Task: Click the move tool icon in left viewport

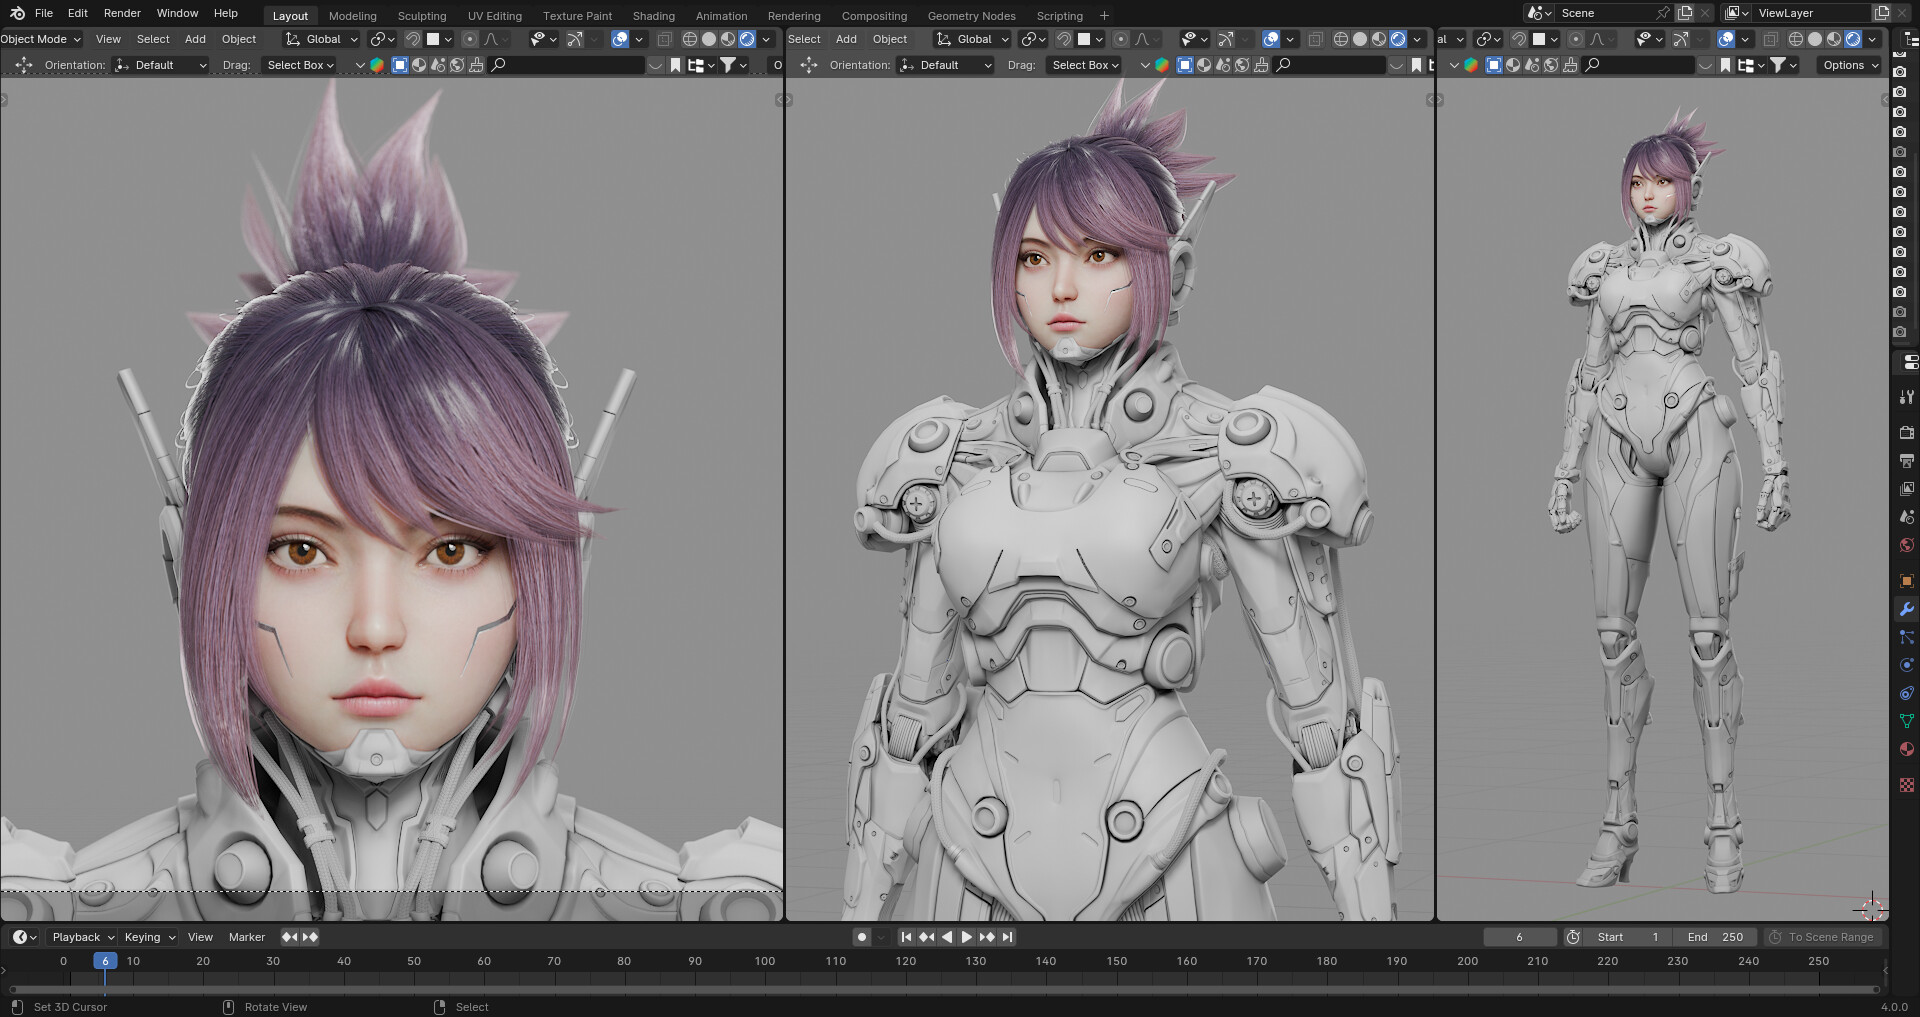Action: pos(24,65)
